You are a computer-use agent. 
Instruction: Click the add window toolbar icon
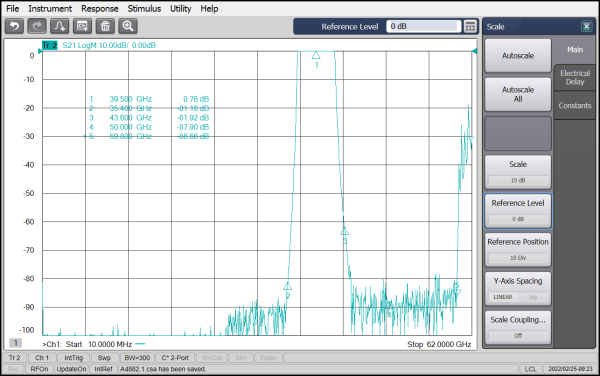click(x=82, y=26)
